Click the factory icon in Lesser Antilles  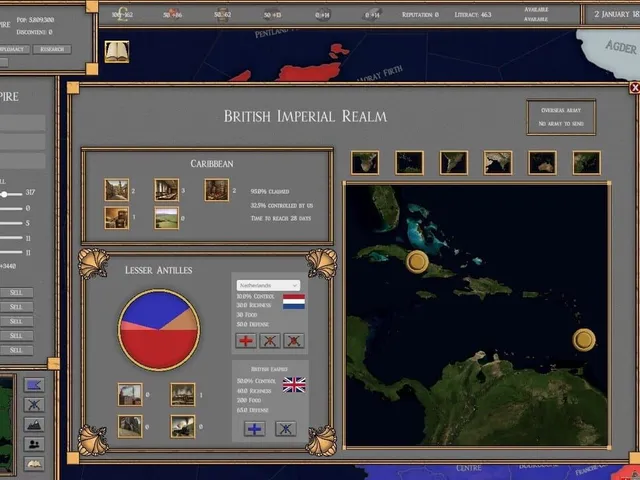coord(130,395)
